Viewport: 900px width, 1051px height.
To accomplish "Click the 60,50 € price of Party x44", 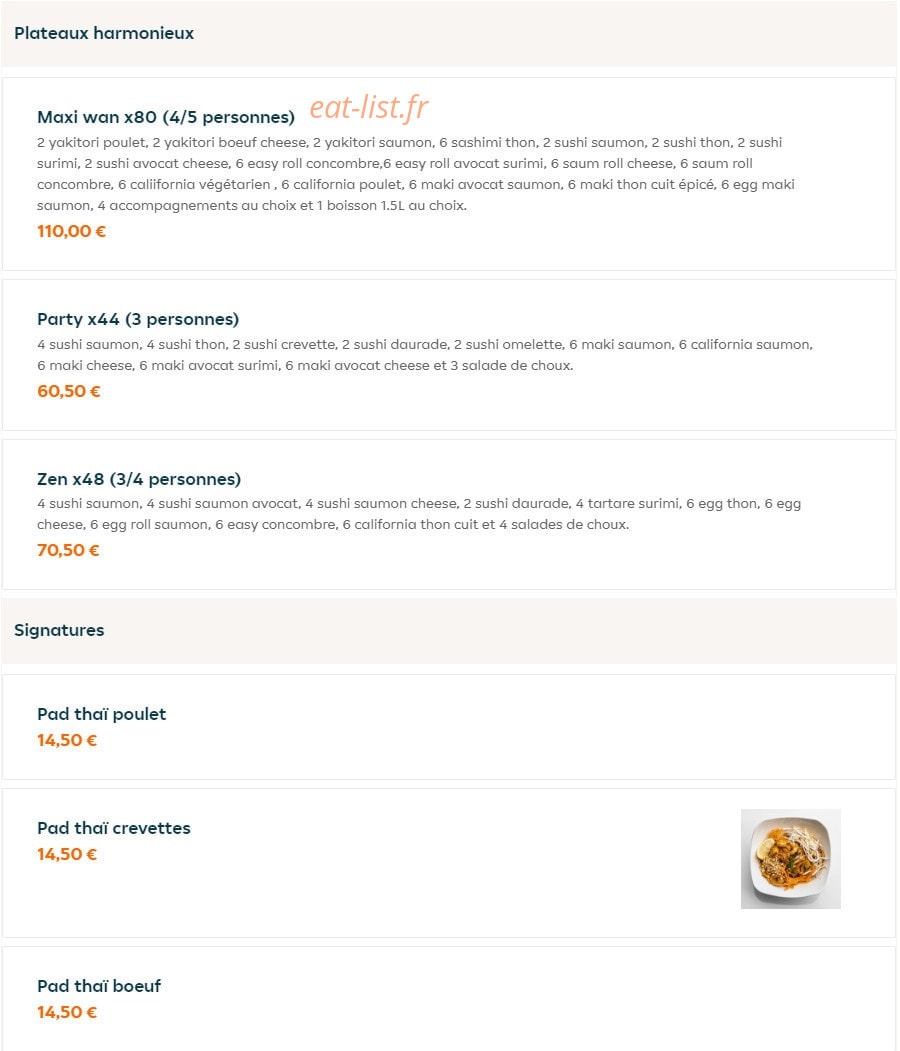I will click(68, 391).
